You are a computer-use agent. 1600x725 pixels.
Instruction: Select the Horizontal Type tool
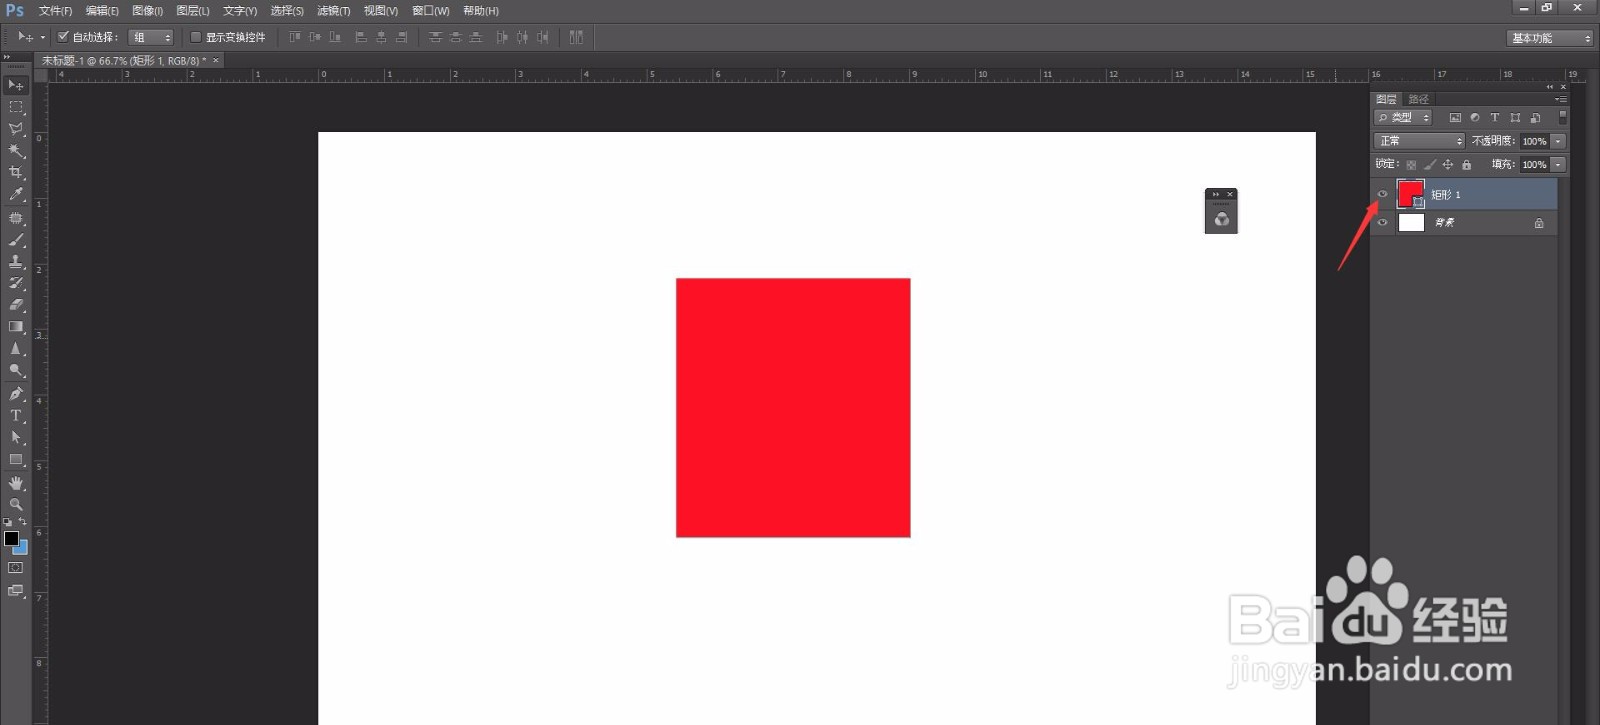click(x=15, y=416)
